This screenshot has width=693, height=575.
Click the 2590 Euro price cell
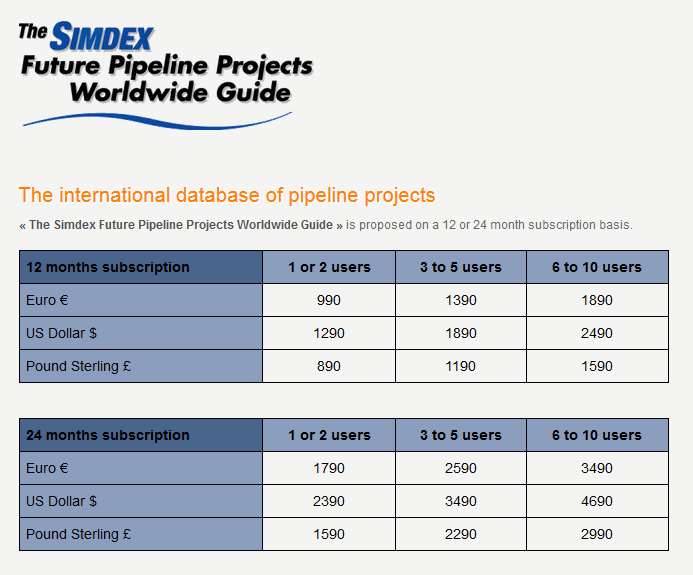tap(460, 468)
